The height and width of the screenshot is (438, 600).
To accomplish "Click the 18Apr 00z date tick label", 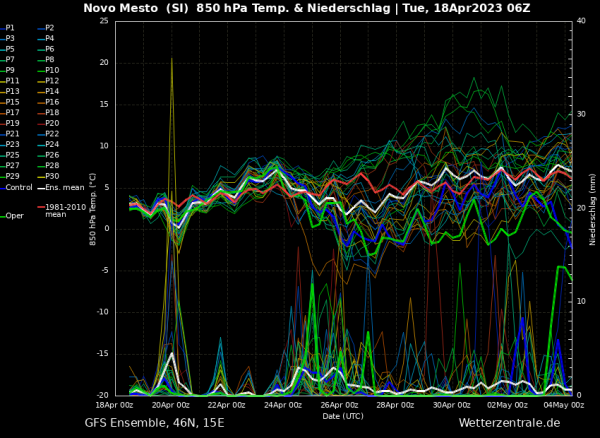I will tap(115, 405).
